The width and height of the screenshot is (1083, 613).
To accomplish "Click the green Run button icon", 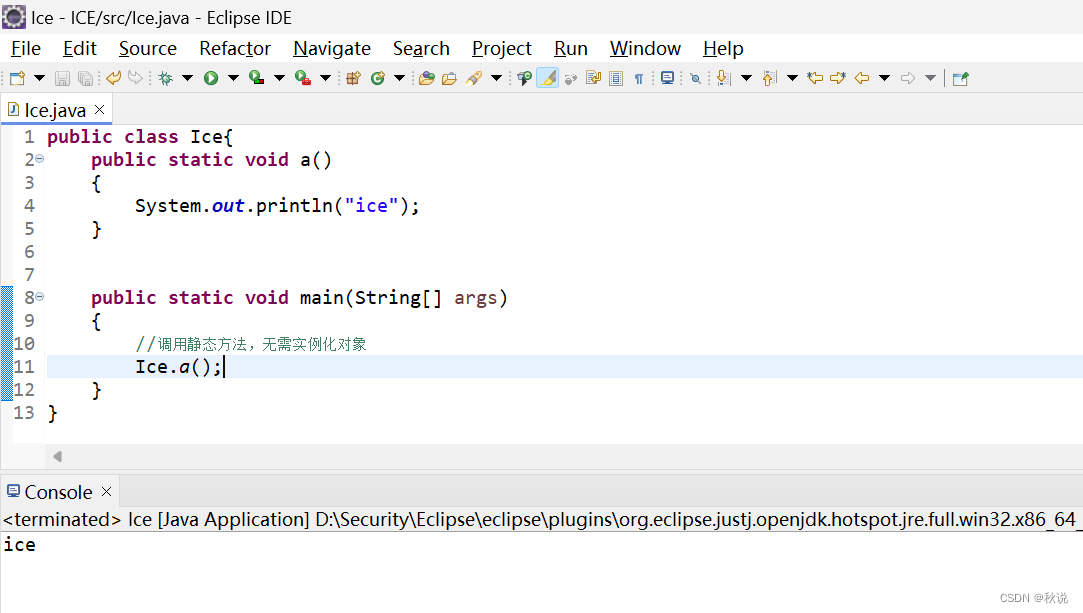I will pos(211,78).
